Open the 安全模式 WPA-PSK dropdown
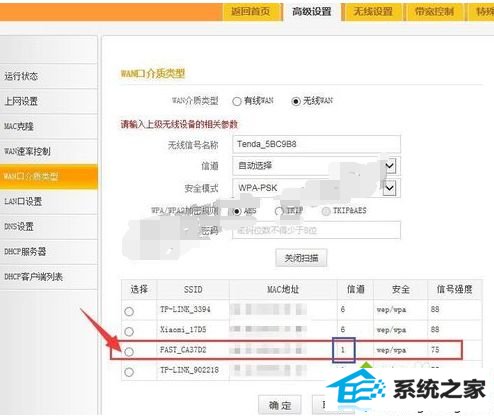494x416 pixels. [x=316, y=188]
